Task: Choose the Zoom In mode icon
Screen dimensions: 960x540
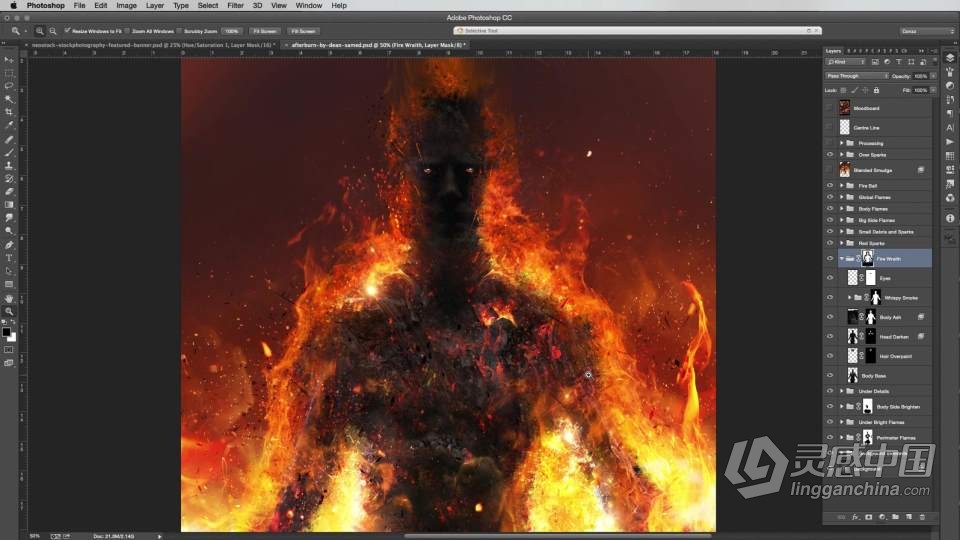Action: coord(40,31)
